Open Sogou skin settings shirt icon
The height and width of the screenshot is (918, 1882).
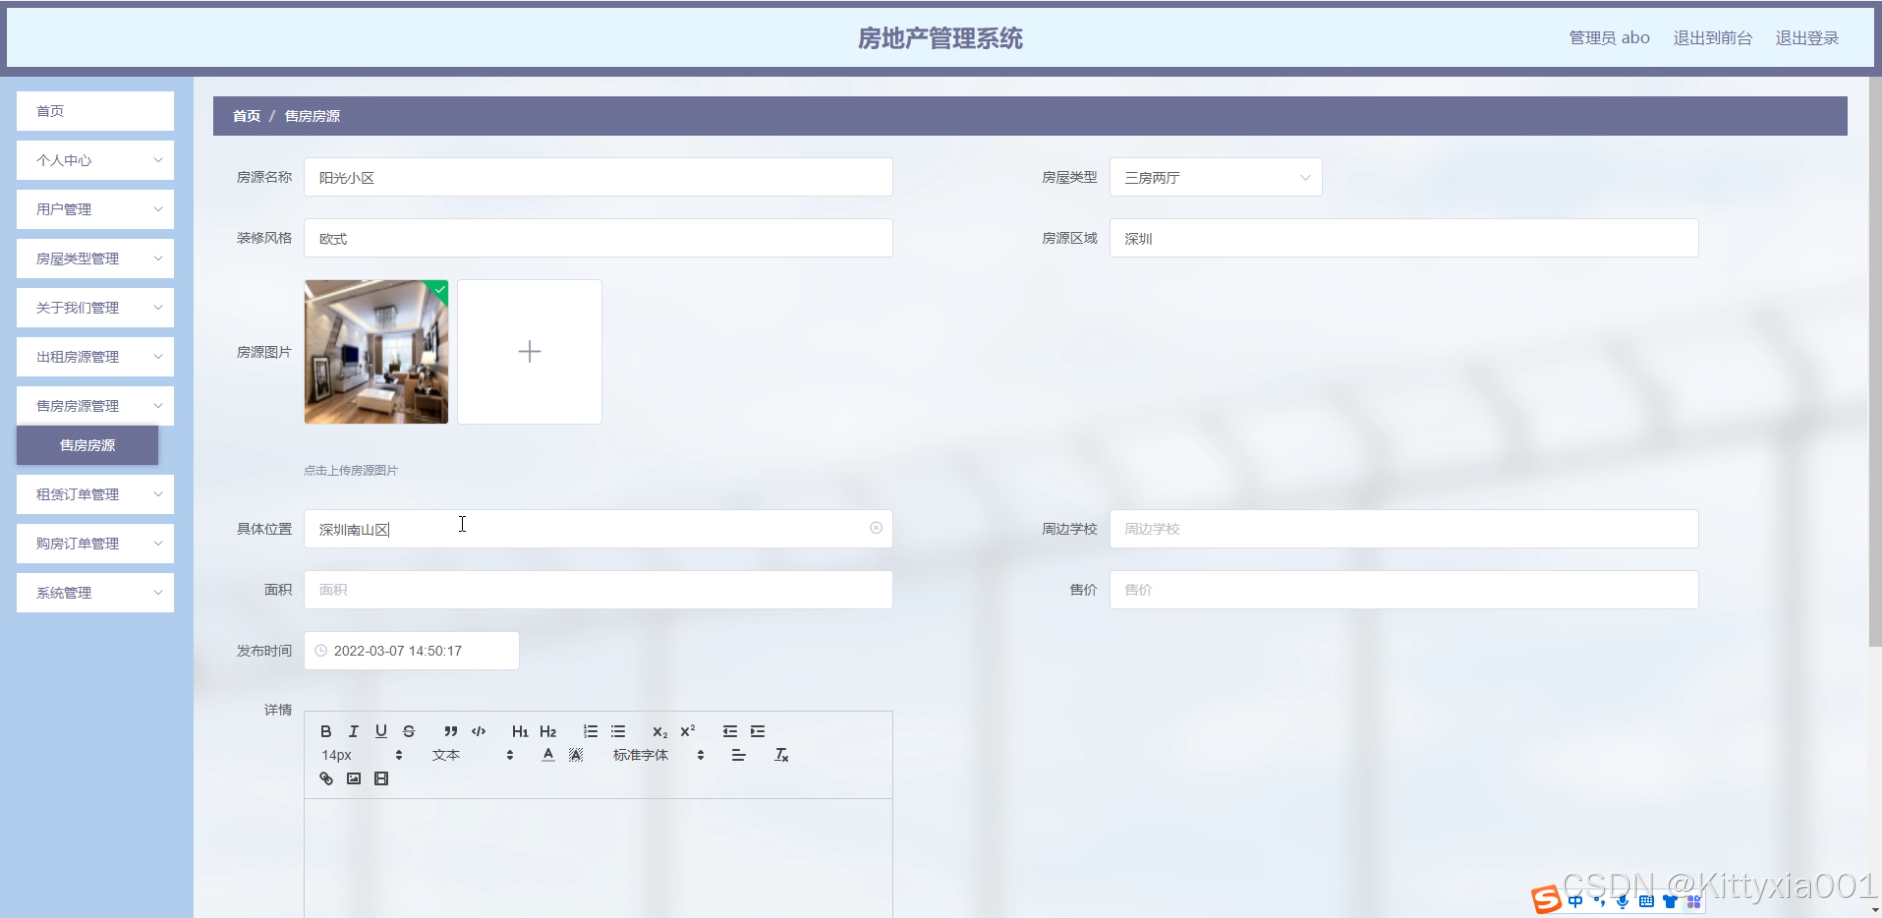point(1670,901)
